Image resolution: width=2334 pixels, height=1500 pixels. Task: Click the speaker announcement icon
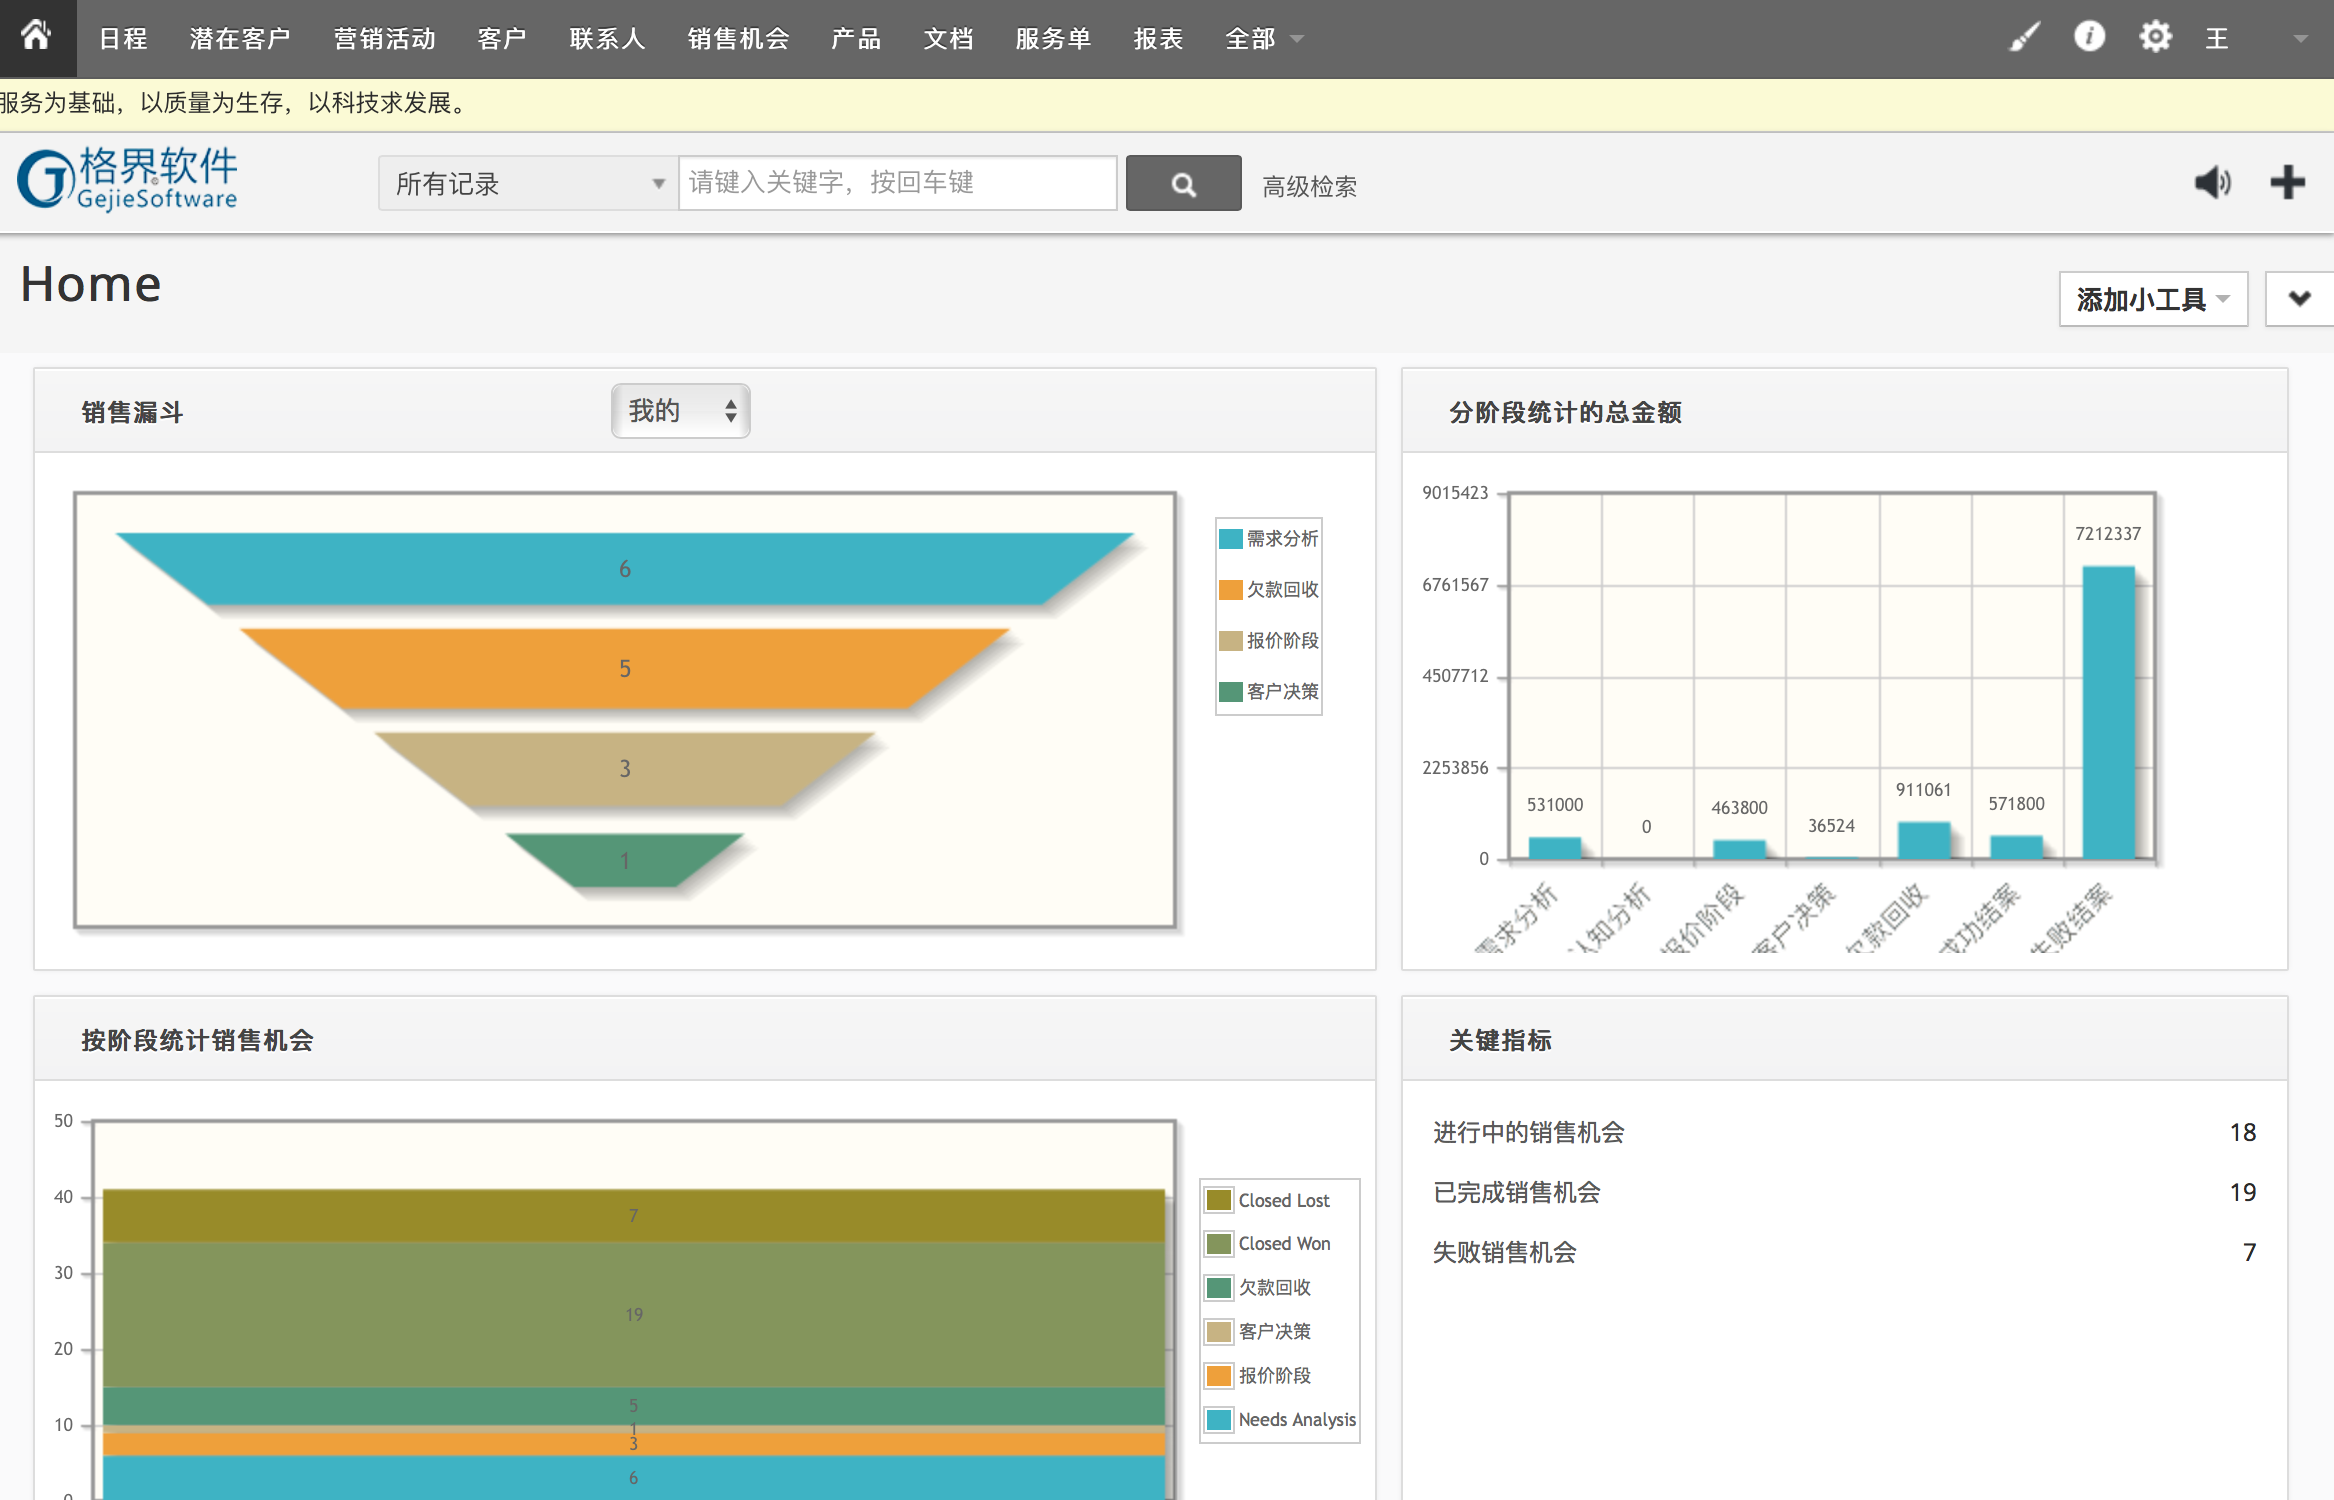[2212, 183]
